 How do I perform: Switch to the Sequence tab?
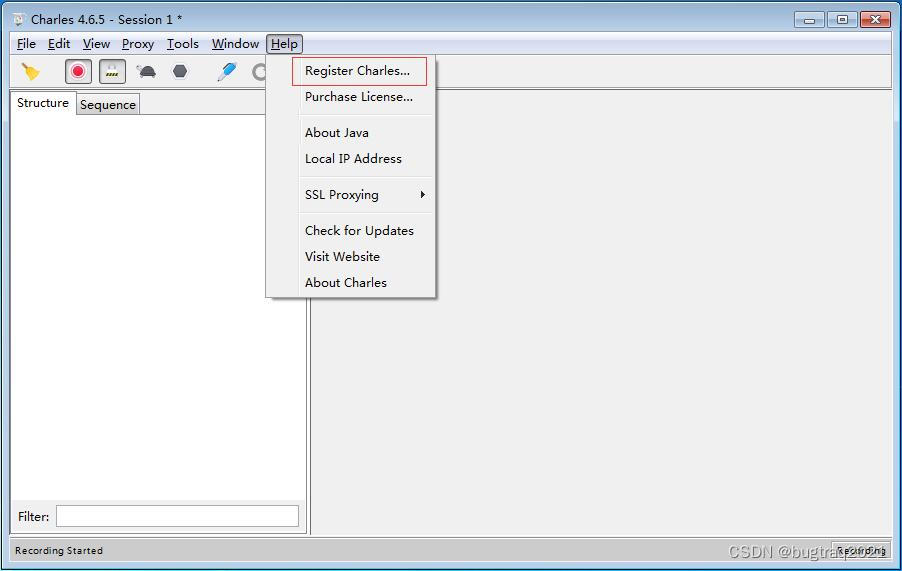tap(108, 105)
